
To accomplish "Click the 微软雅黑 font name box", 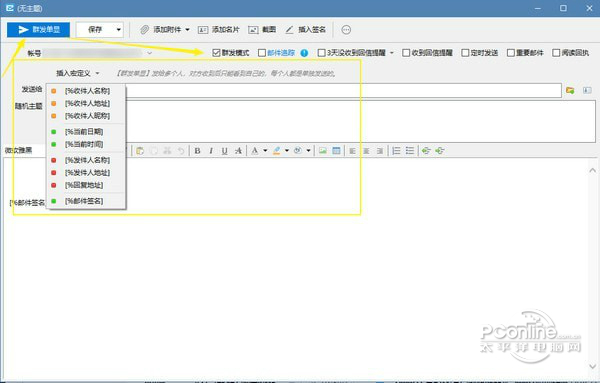I will [x=24, y=150].
